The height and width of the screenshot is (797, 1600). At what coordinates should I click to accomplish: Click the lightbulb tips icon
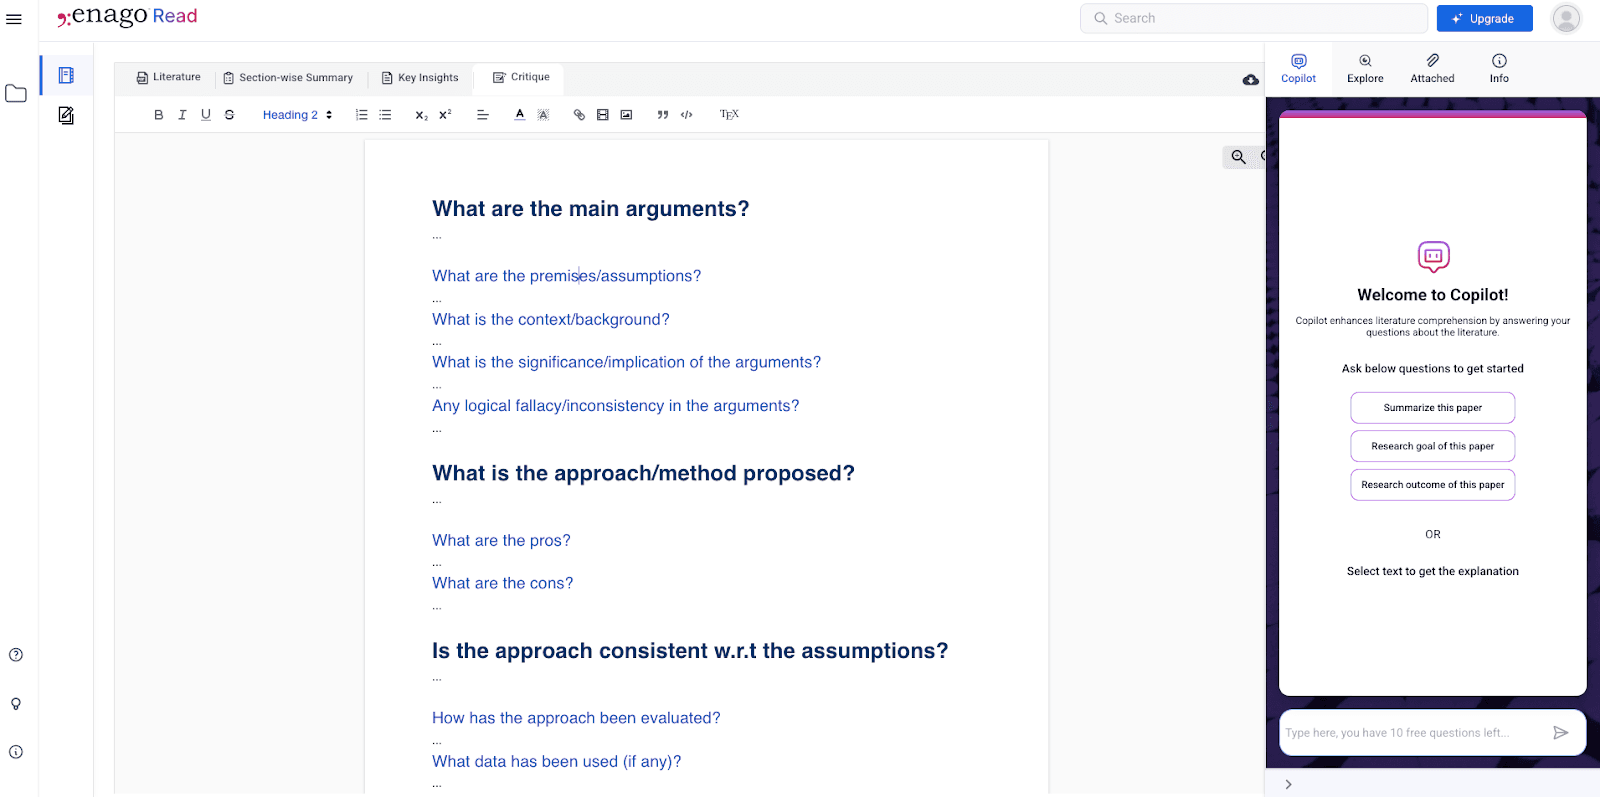click(x=16, y=704)
